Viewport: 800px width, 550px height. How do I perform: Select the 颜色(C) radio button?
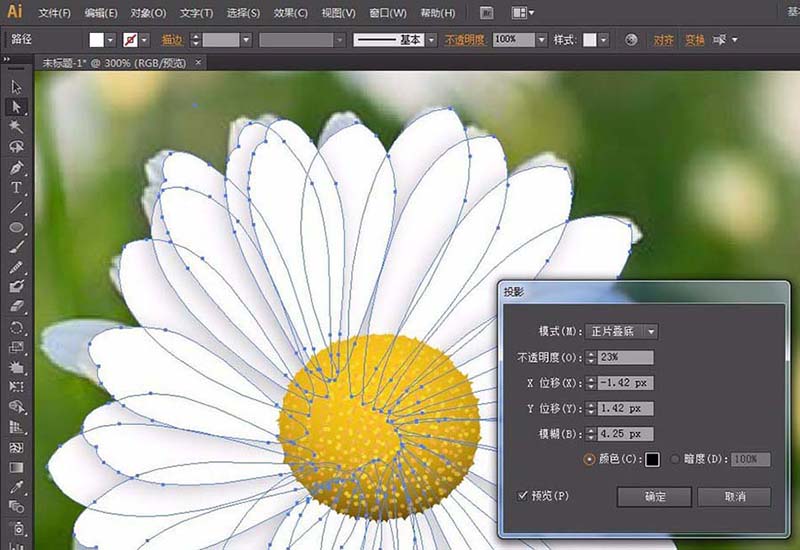[589, 459]
